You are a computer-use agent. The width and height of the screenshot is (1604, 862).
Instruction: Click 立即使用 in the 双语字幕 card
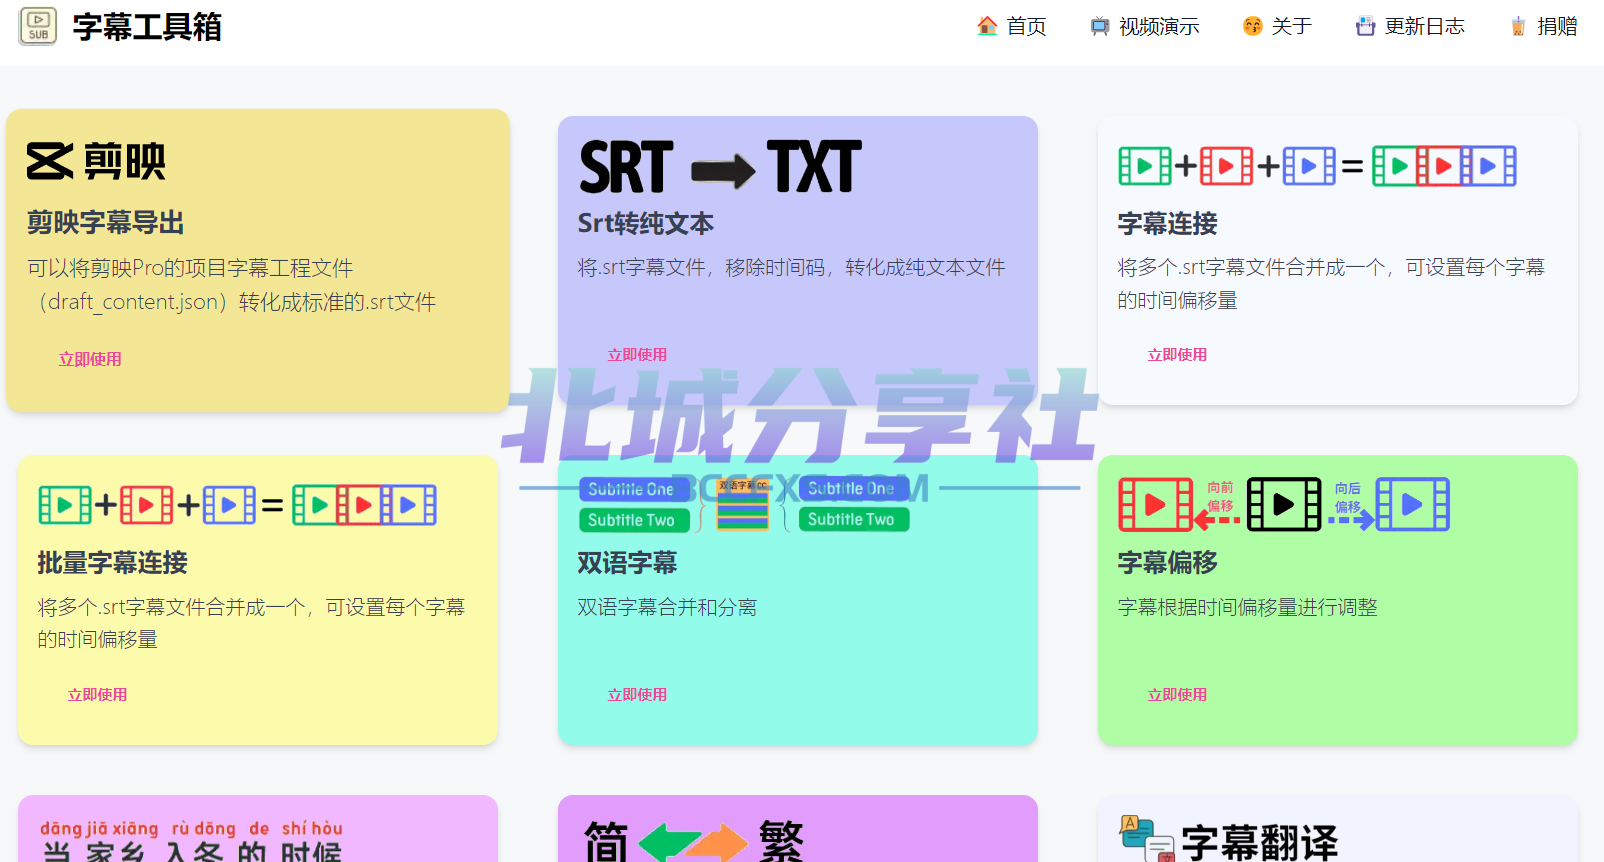637,695
